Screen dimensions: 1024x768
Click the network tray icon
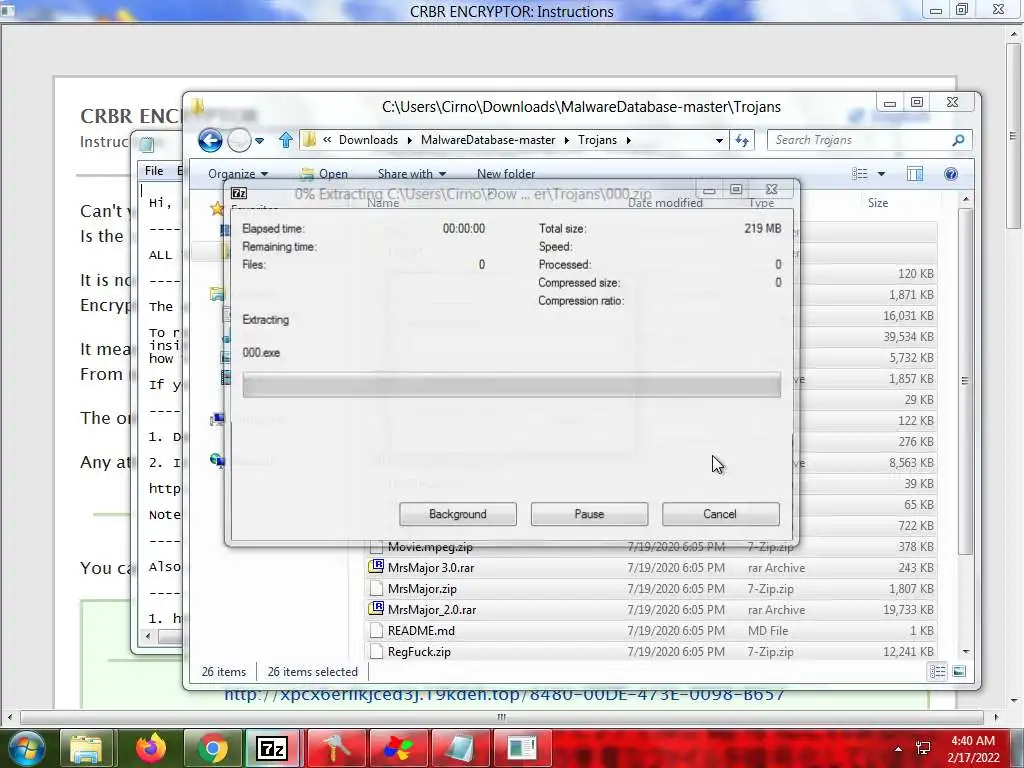pos(923,749)
